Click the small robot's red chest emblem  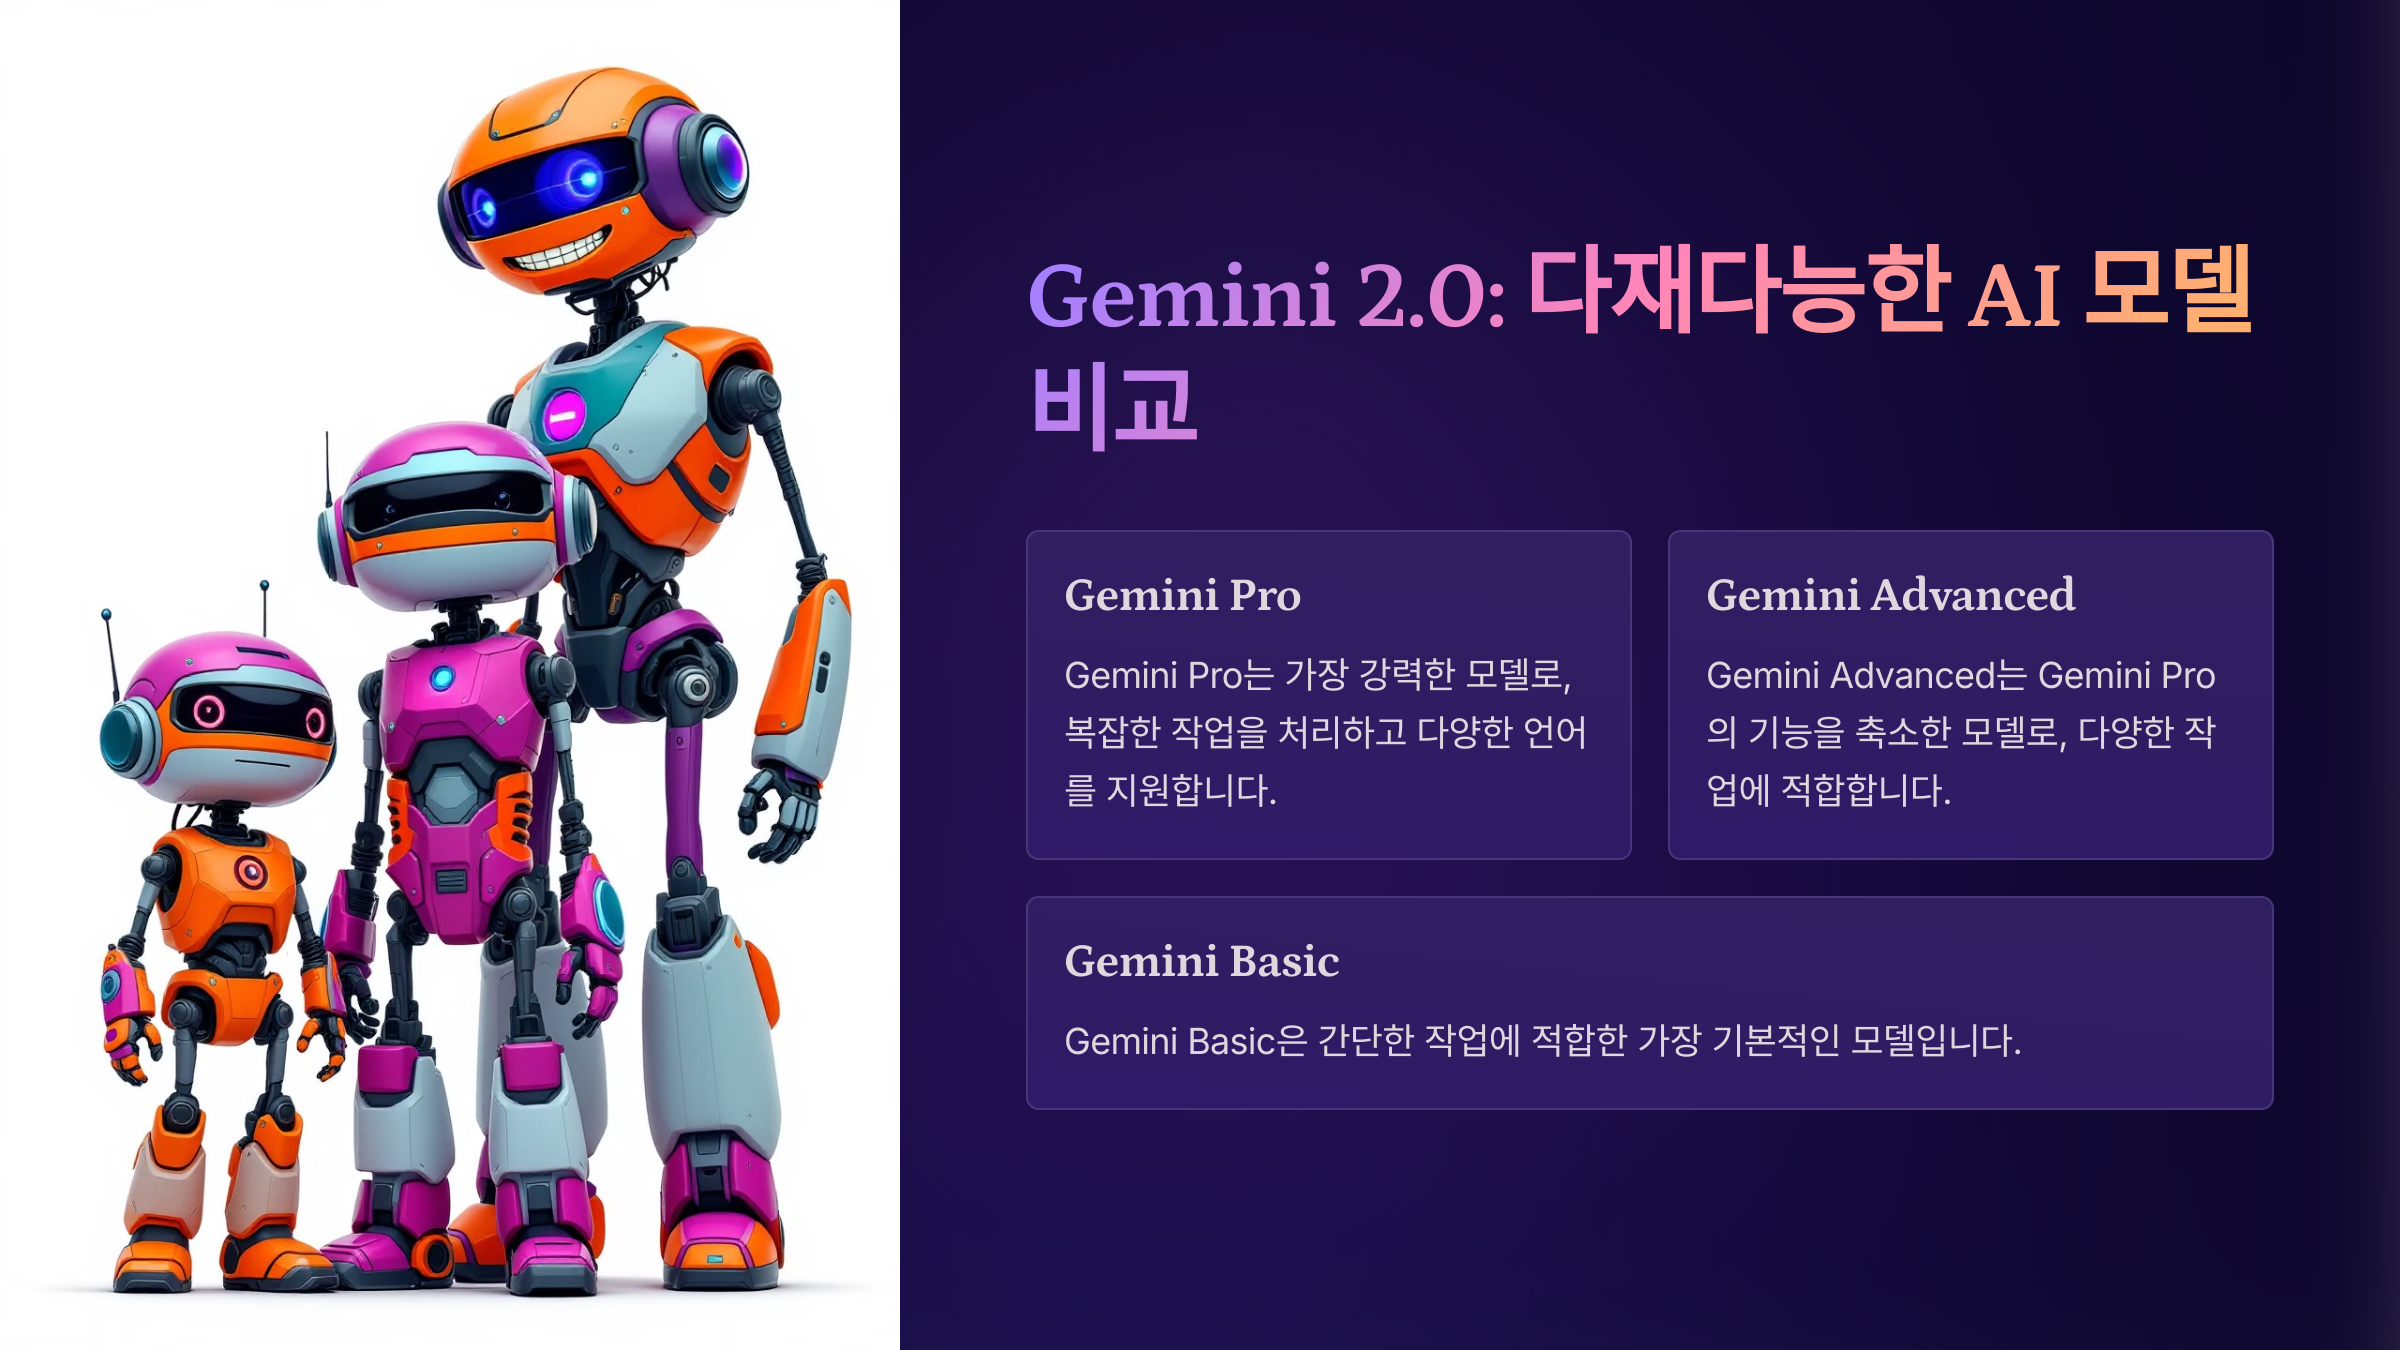(x=251, y=872)
